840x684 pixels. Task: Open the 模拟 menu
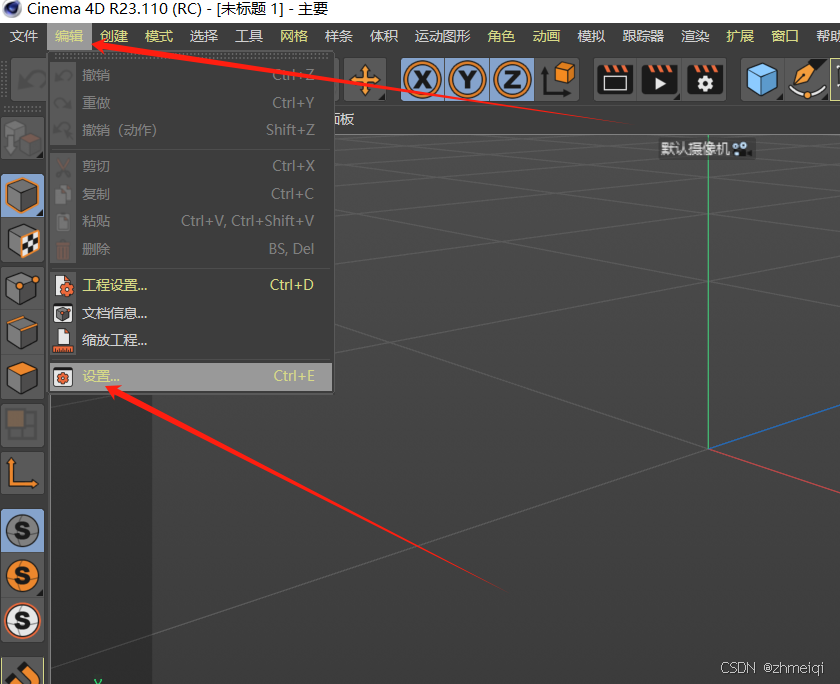pyautogui.click(x=591, y=36)
